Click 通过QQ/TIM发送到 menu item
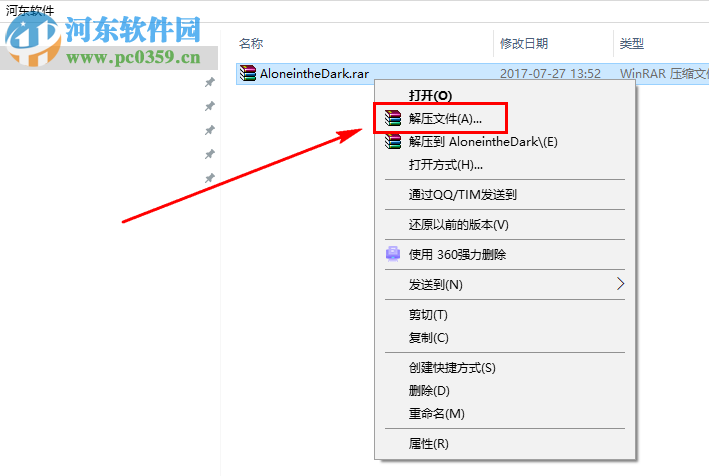709x476 pixels. point(463,194)
